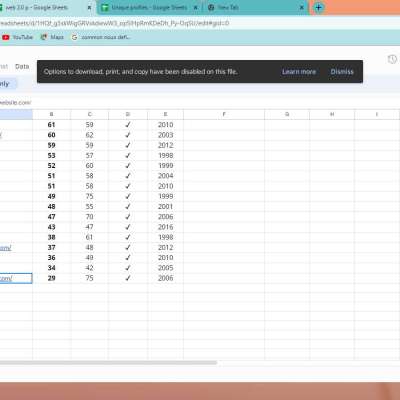
Task: Open the YouTube bookmark
Action: click(x=18, y=37)
